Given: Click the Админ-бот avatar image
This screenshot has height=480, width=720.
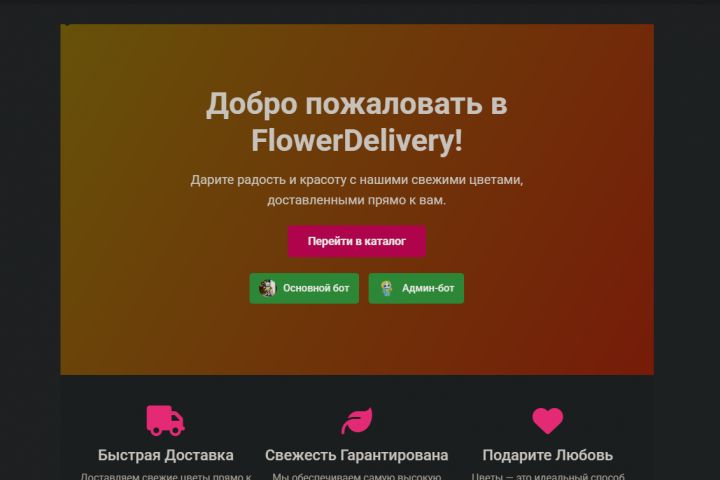Looking at the screenshot, I should tap(387, 288).
